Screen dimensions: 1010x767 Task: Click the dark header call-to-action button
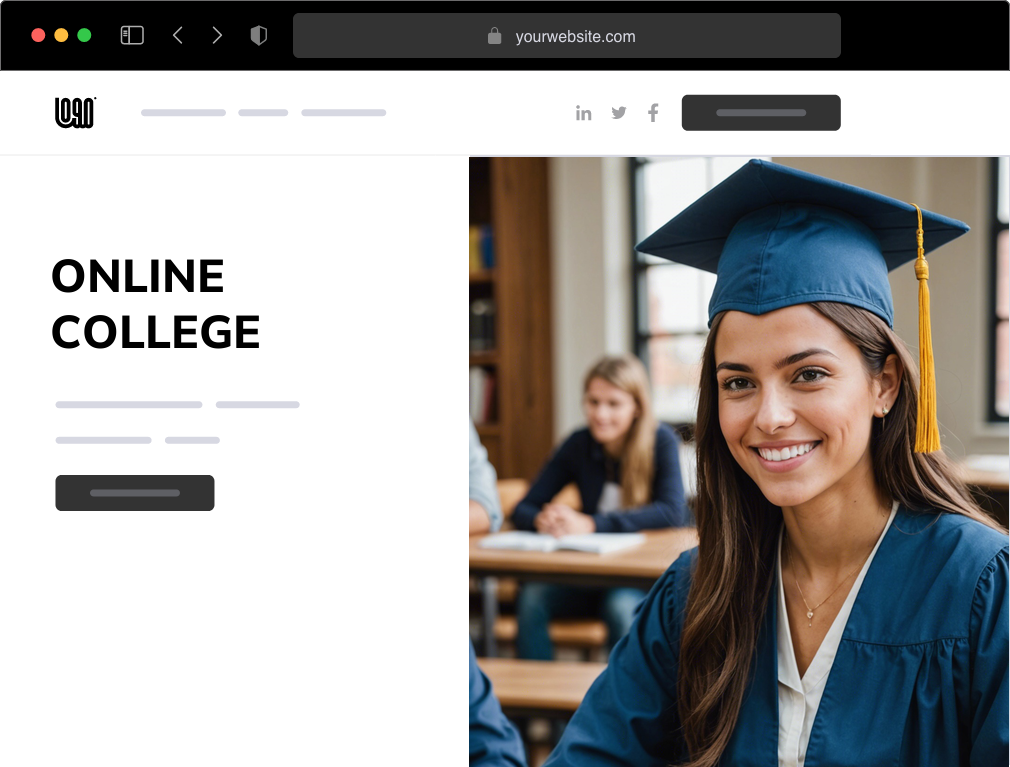tap(761, 113)
